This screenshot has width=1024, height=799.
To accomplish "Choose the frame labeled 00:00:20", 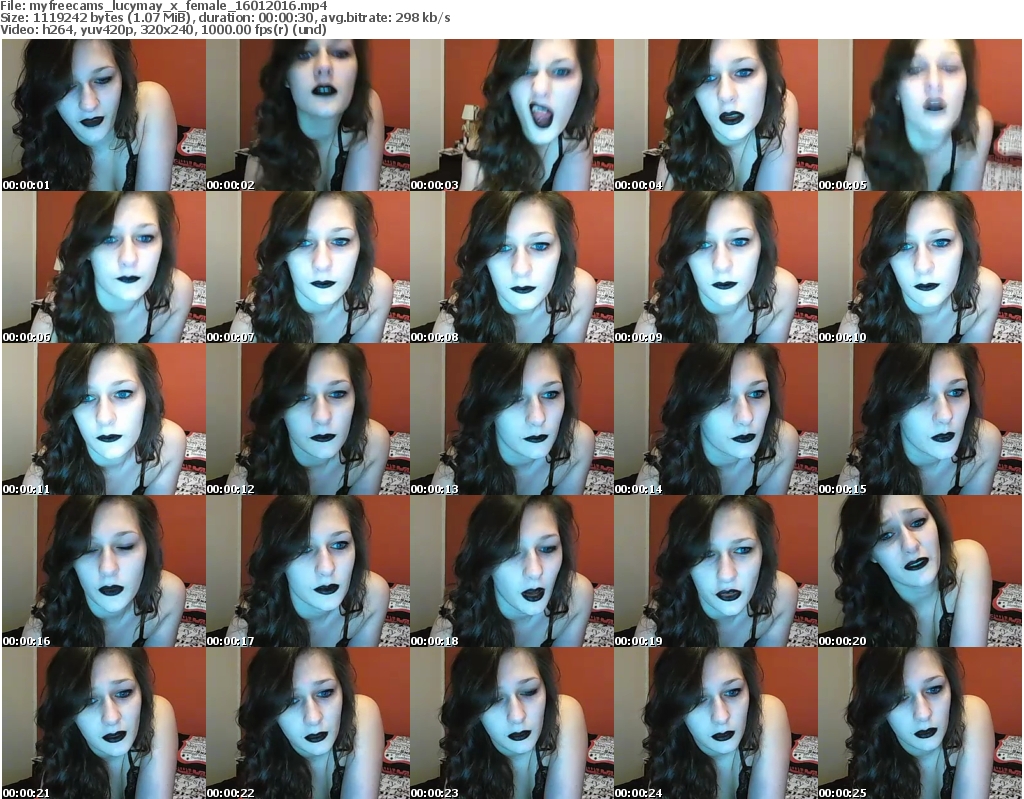I will [x=920, y=571].
